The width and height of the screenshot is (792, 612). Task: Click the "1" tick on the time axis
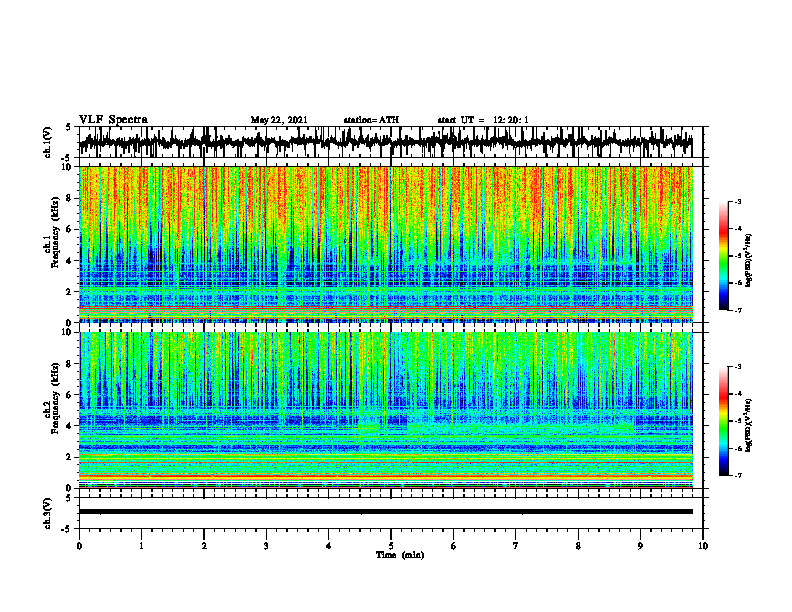[141, 546]
